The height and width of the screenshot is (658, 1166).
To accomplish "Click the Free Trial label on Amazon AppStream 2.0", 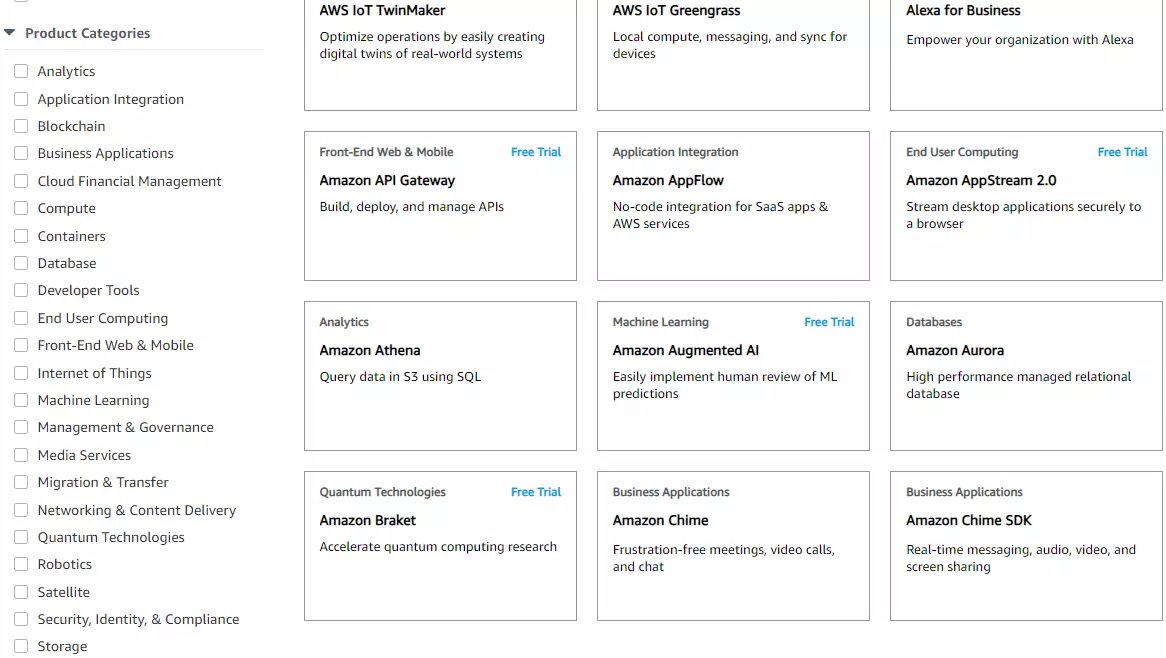I will (1122, 151).
